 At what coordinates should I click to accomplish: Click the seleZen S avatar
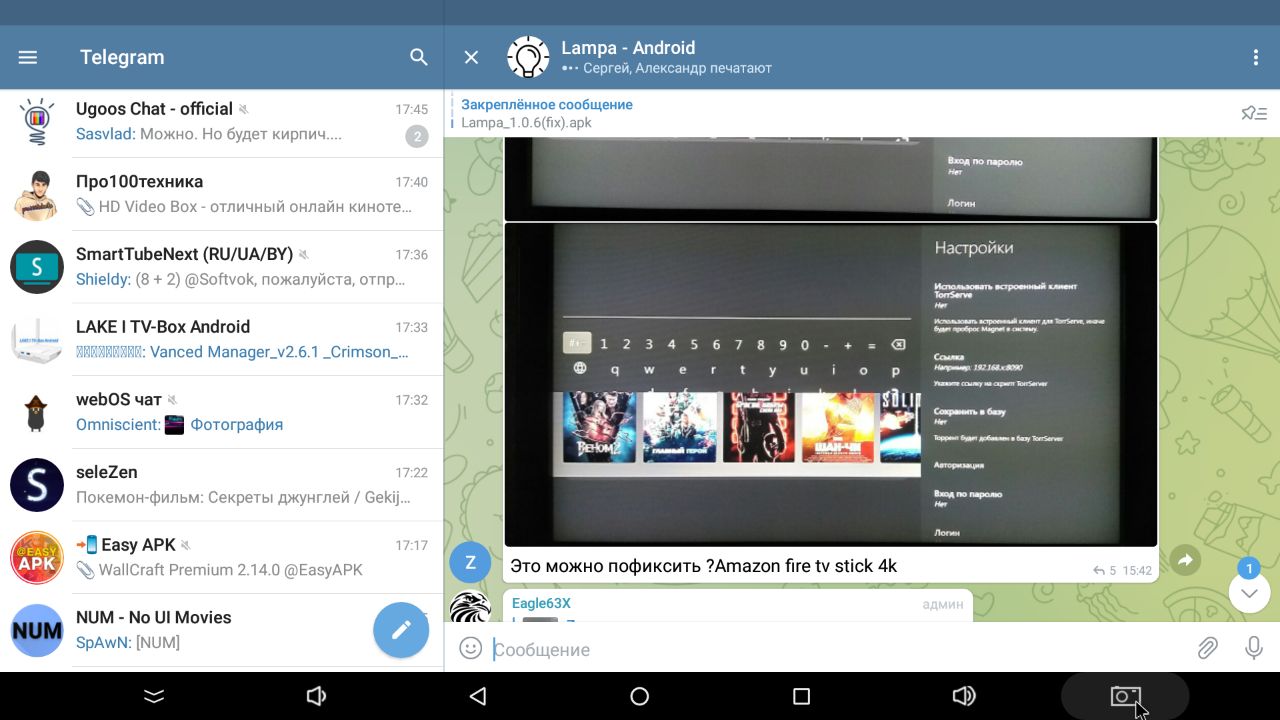point(37,485)
